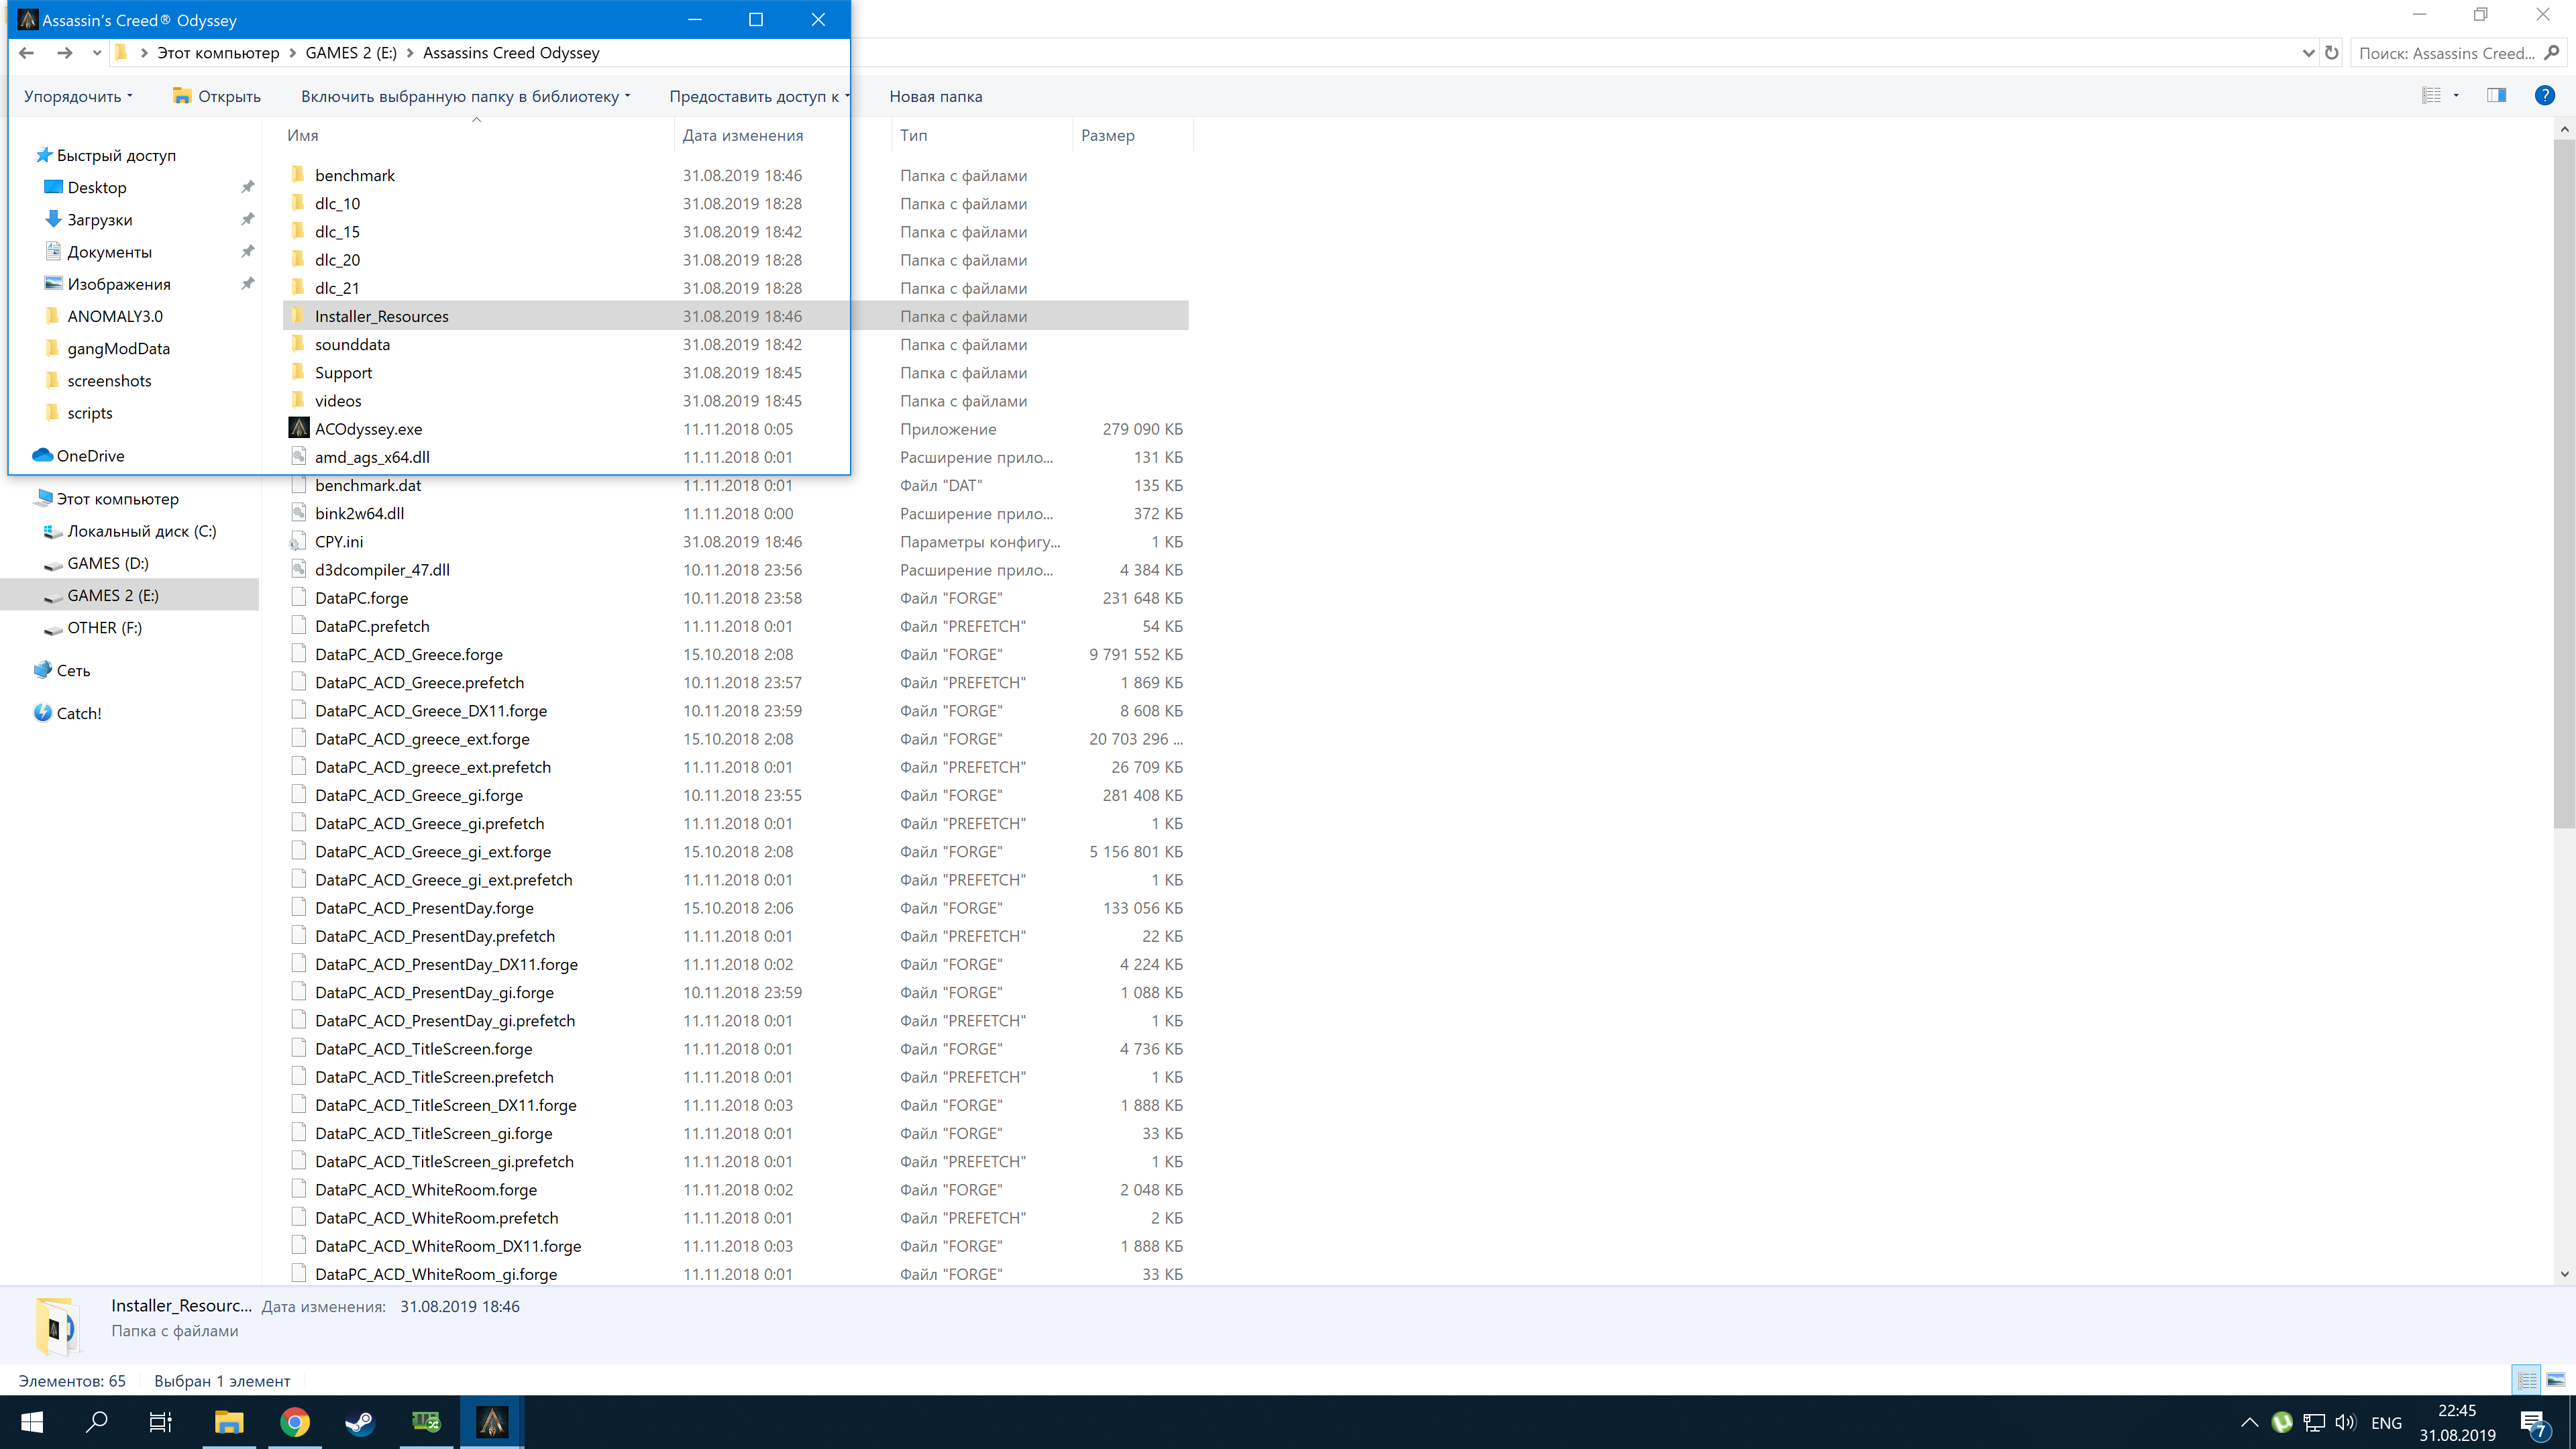The width and height of the screenshot is (2576, 1449).
Task: Open recent locations dropdown arrow
Action: 96,53
